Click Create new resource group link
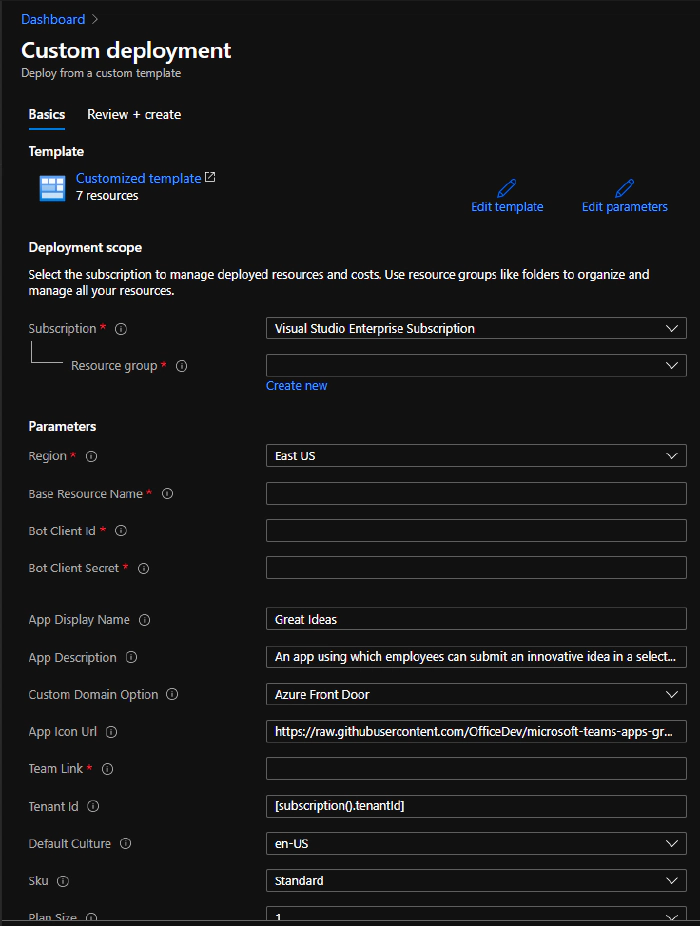This screenshot has height=926, width=700. [x=297, y=386]
